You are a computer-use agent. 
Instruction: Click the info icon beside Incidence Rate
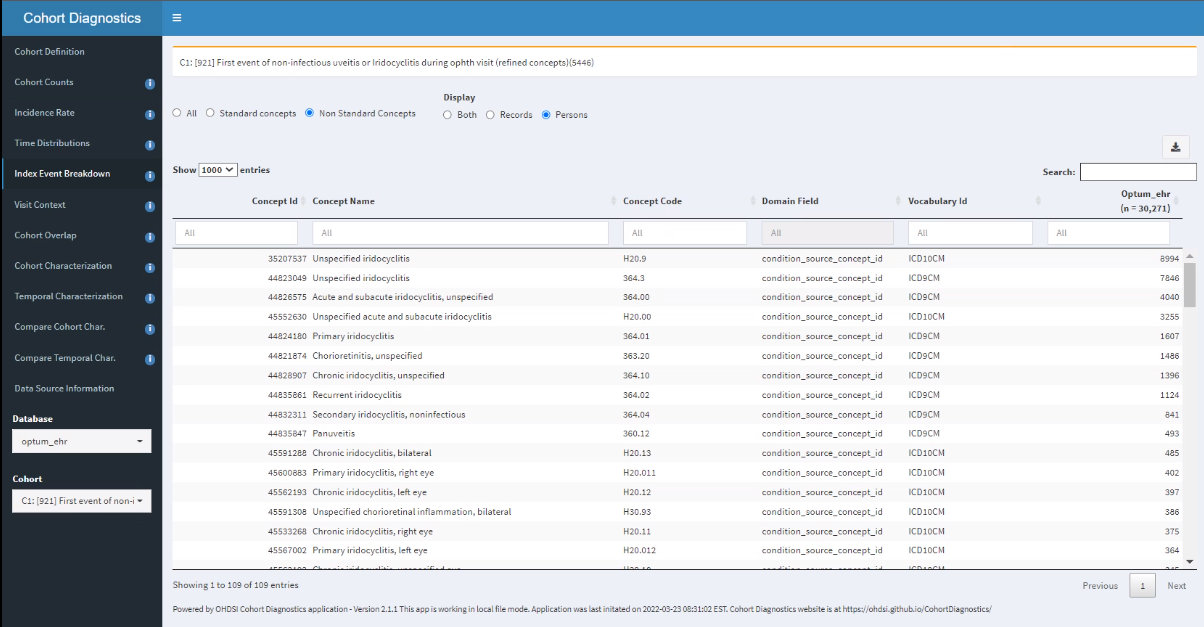pos(150,114)
